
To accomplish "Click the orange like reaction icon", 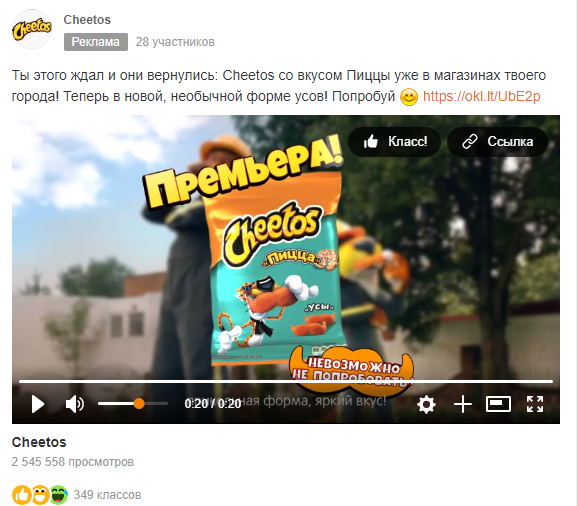I will [x=21, y=495].
